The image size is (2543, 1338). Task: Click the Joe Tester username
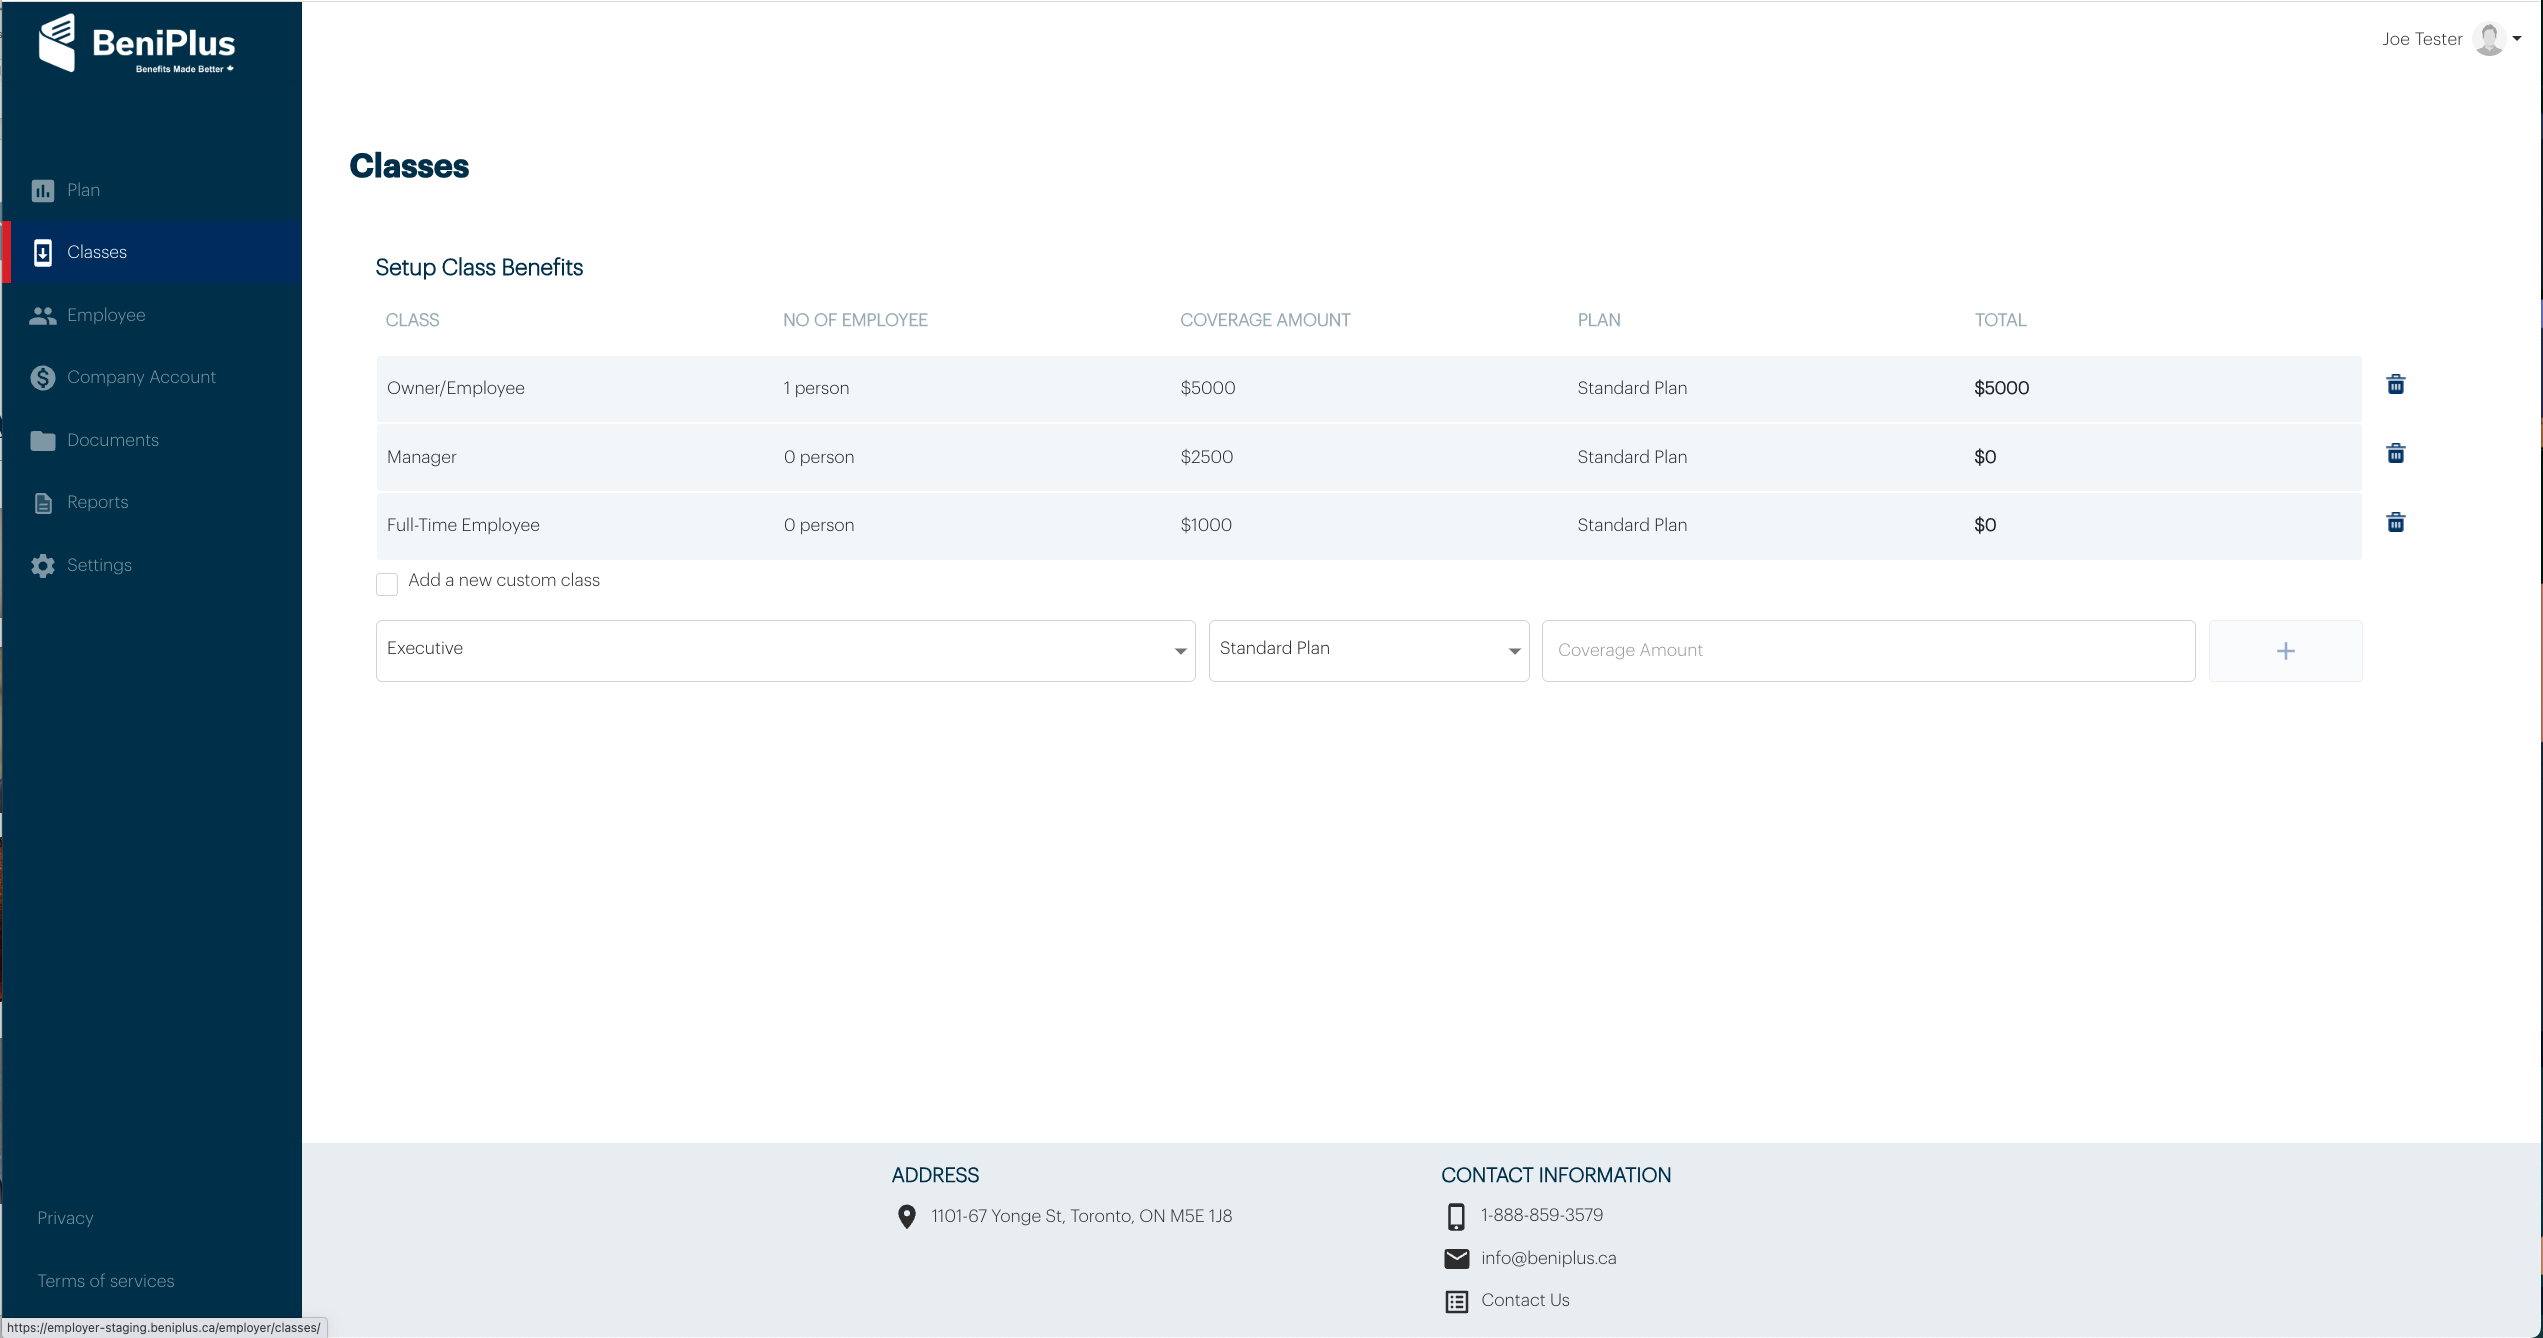coord(2421,39)
